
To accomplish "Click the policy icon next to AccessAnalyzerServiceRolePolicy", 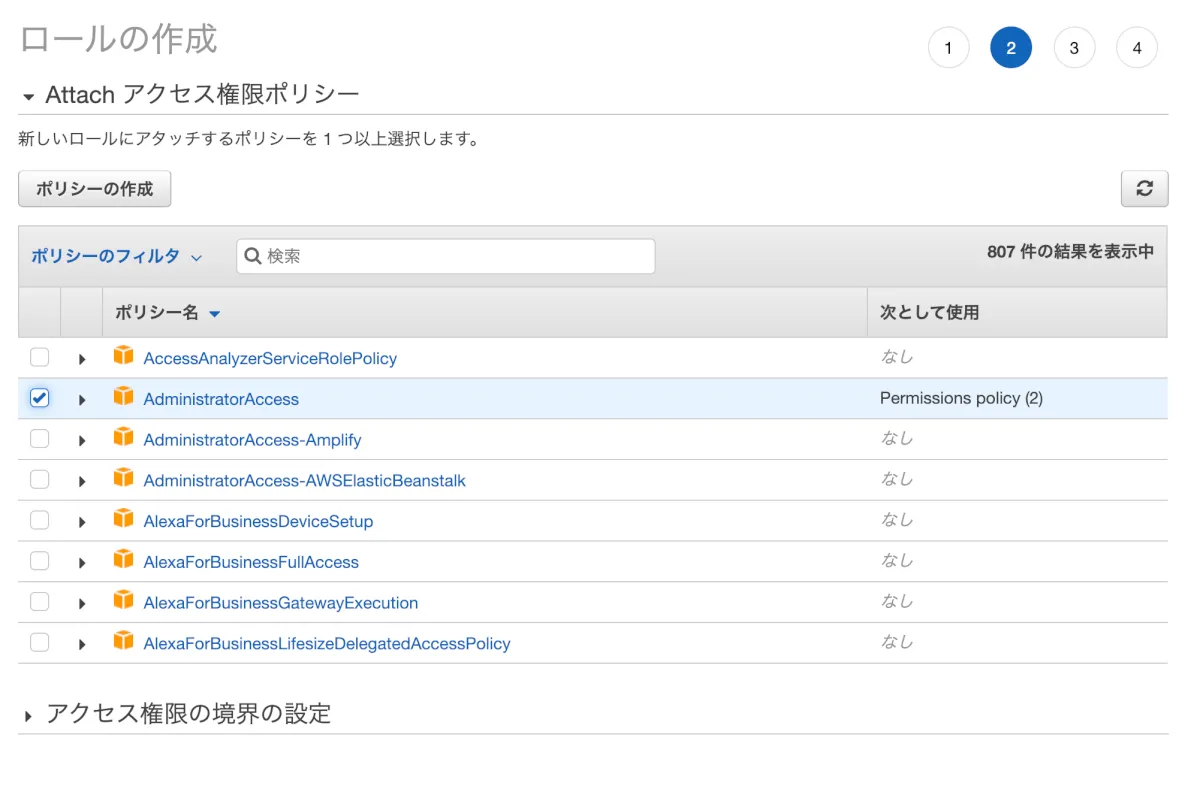I will click(123, 356).
